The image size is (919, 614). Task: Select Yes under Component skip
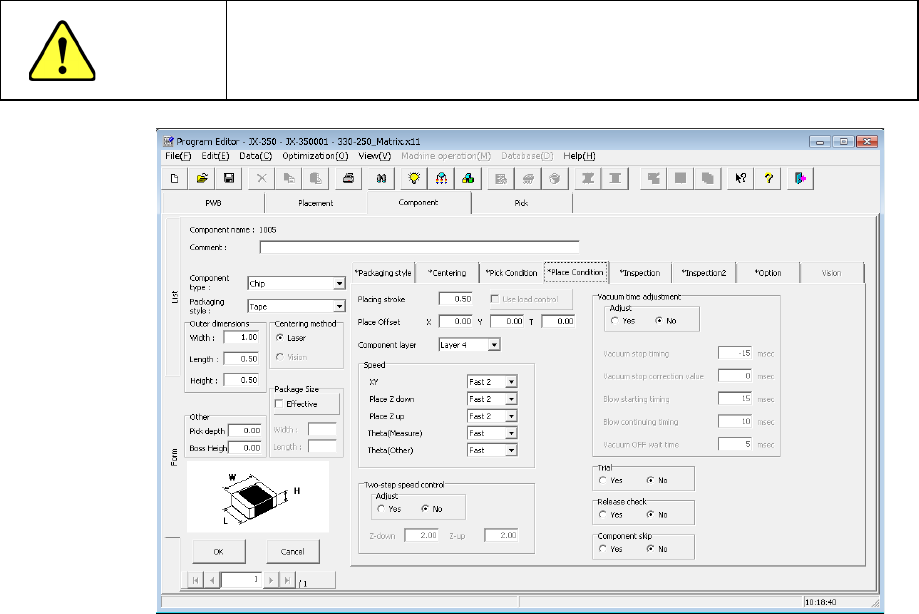pyautogui.click(x=602, y=549)
